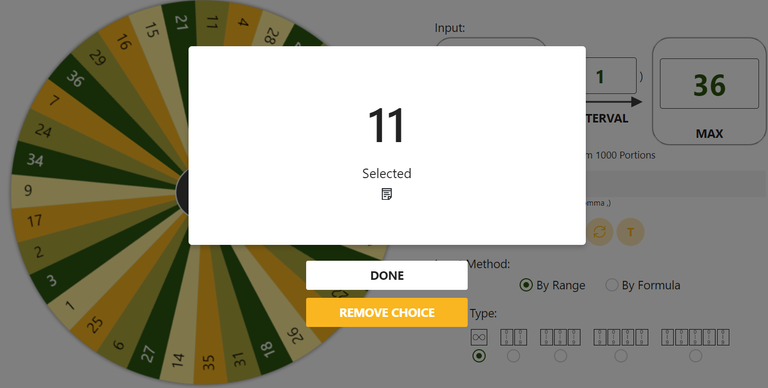This screenshot has width=768, height=388.
Task: Click the three-digit type icon
Action: tap(560, 338)
